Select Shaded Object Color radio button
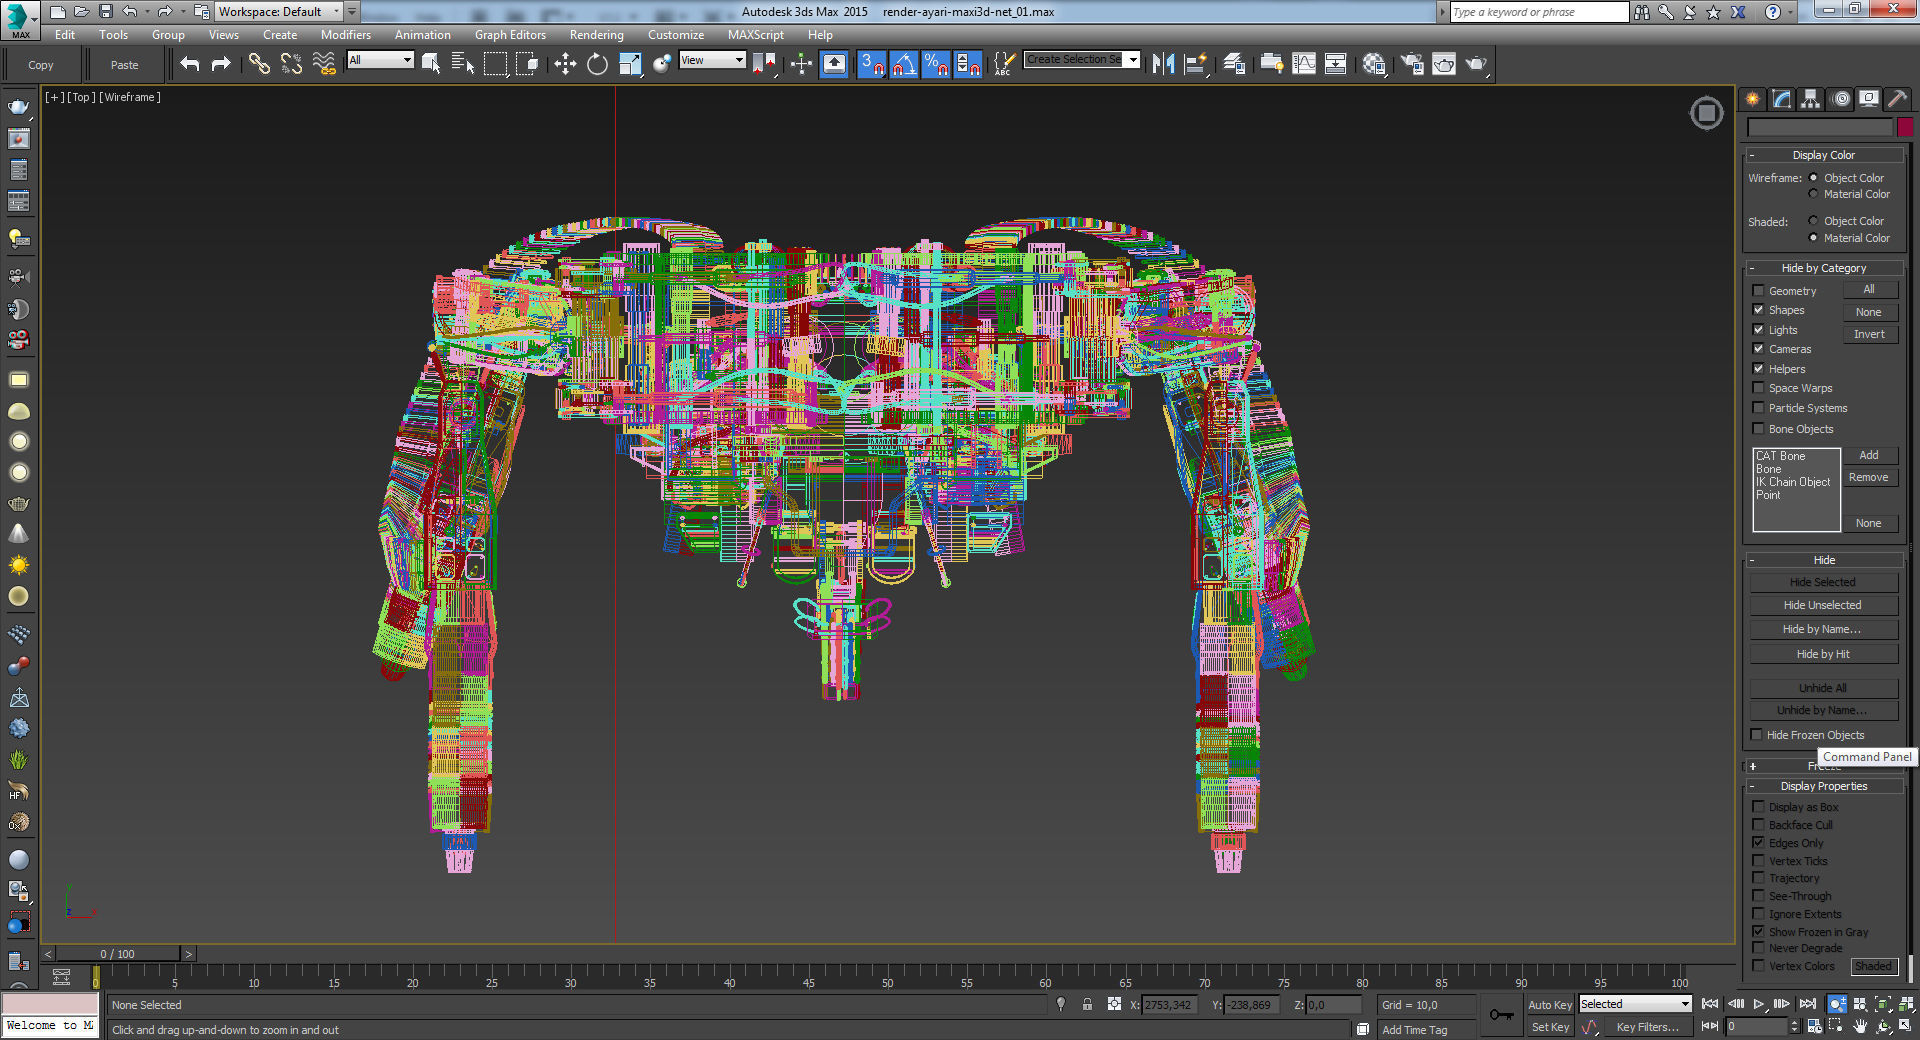 (x=1813, y=221)
